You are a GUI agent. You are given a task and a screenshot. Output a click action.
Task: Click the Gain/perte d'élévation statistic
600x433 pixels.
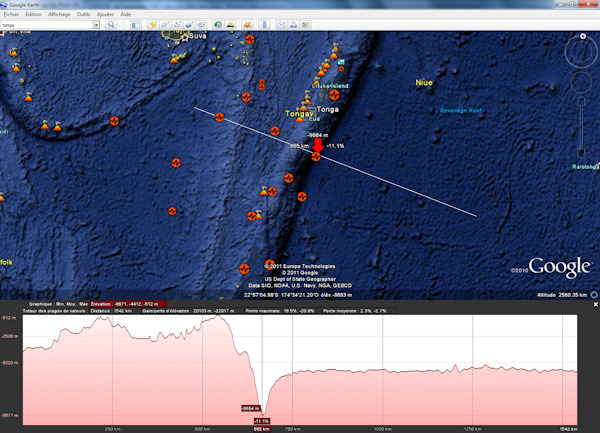tap(188, 311)
